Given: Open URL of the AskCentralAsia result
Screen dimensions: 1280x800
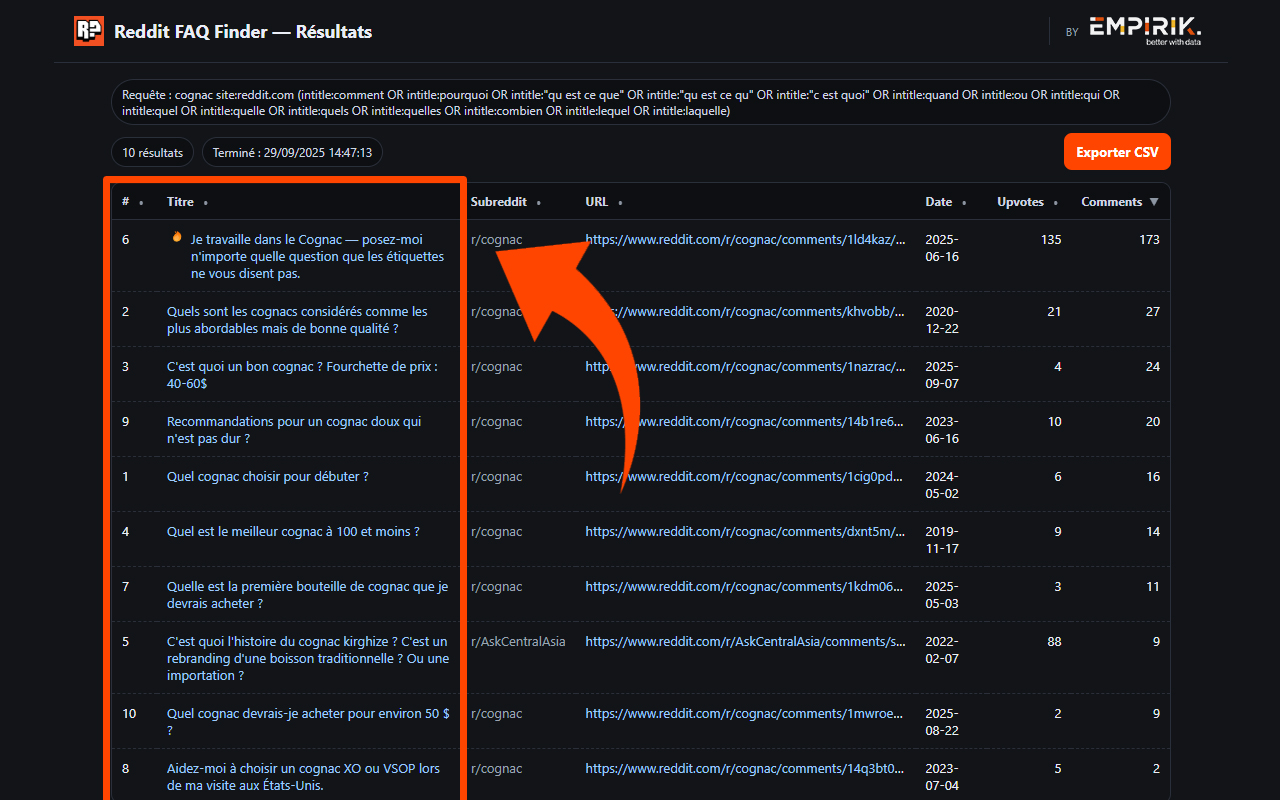Looking at the screenshot, I should [x=745, y=642].
